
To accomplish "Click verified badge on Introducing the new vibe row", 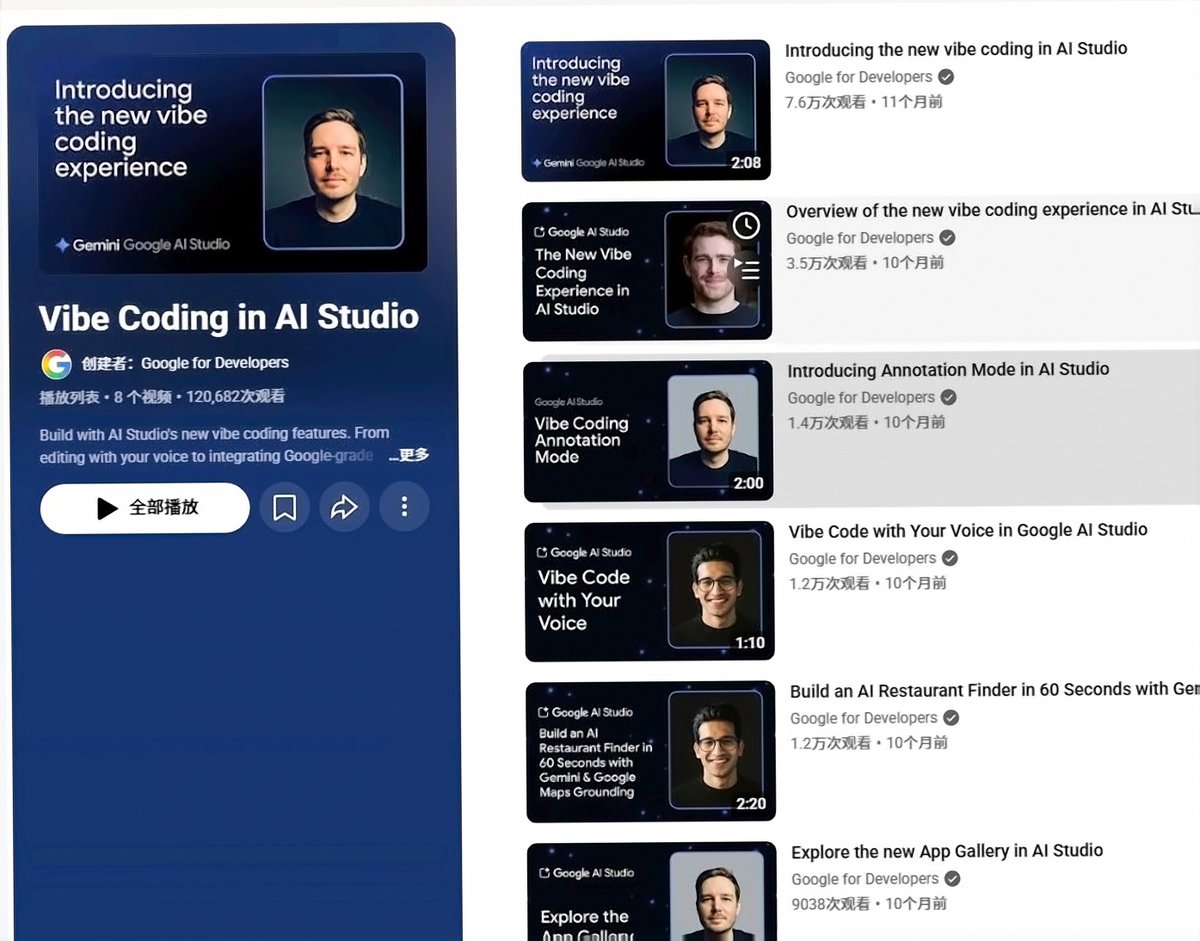I will click(x=946, y=77).
